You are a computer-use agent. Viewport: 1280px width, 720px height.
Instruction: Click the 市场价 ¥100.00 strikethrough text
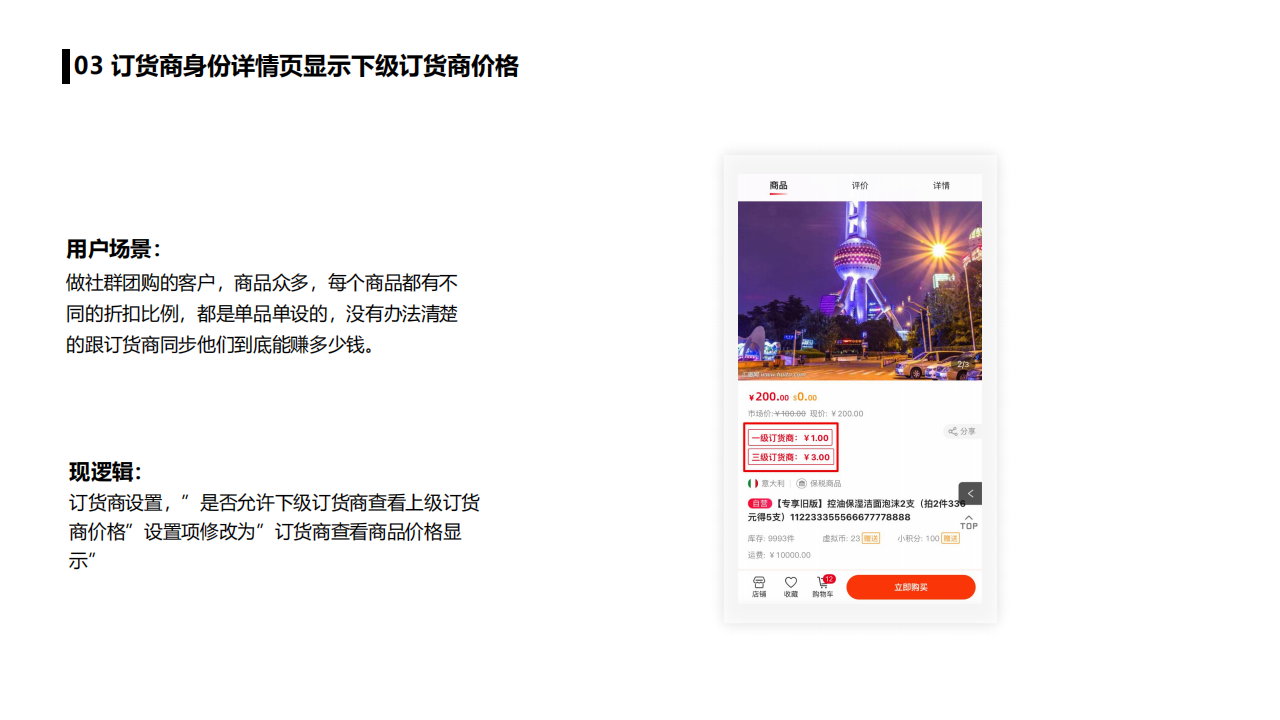777,414
